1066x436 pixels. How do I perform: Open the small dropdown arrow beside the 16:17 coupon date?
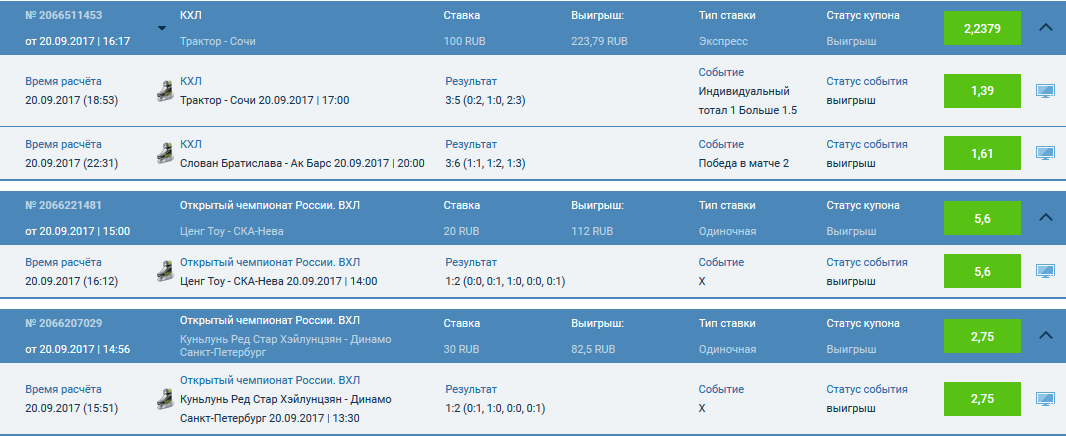[162, 28]
